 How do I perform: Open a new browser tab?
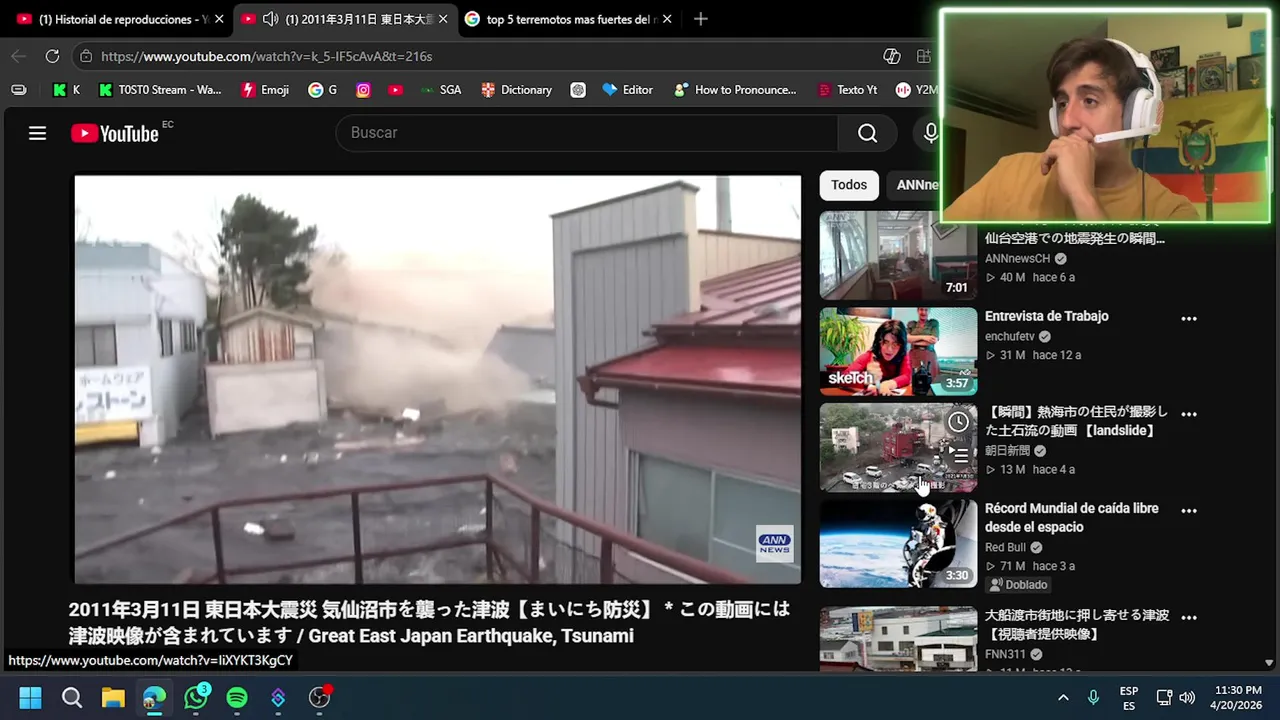tap(701, 19)
